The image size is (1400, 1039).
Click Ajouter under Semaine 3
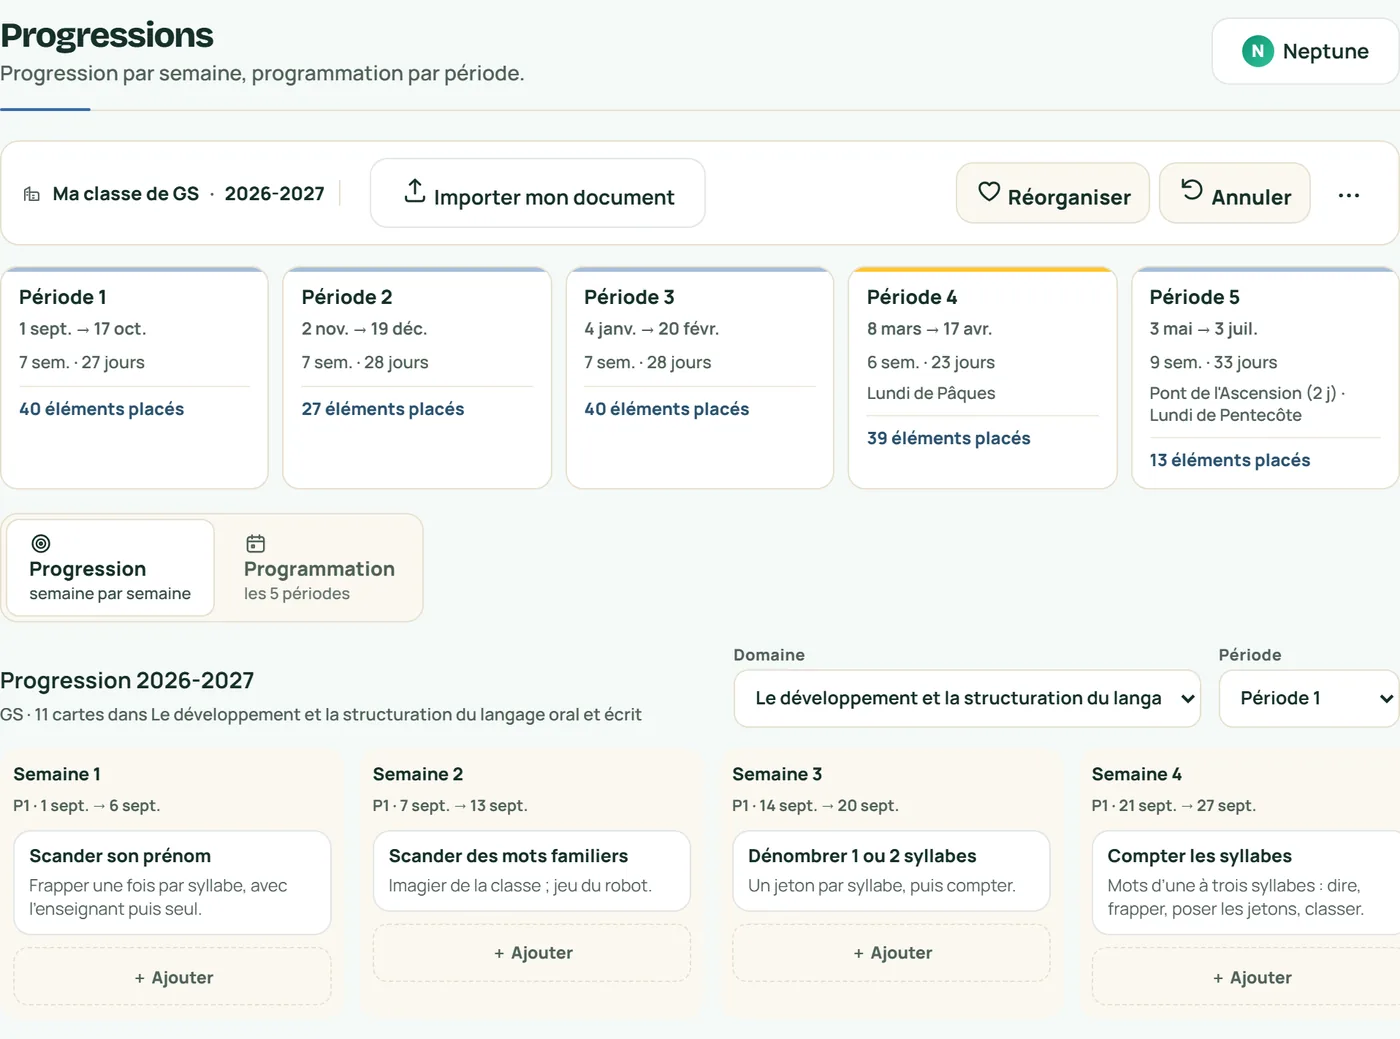[x=891, y=953]
